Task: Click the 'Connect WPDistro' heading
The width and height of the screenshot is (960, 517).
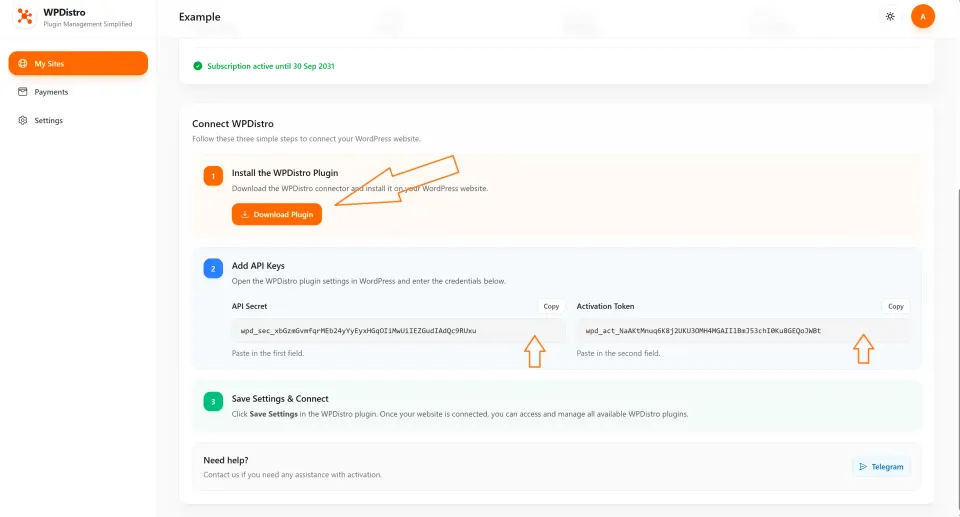Action: 233,124
